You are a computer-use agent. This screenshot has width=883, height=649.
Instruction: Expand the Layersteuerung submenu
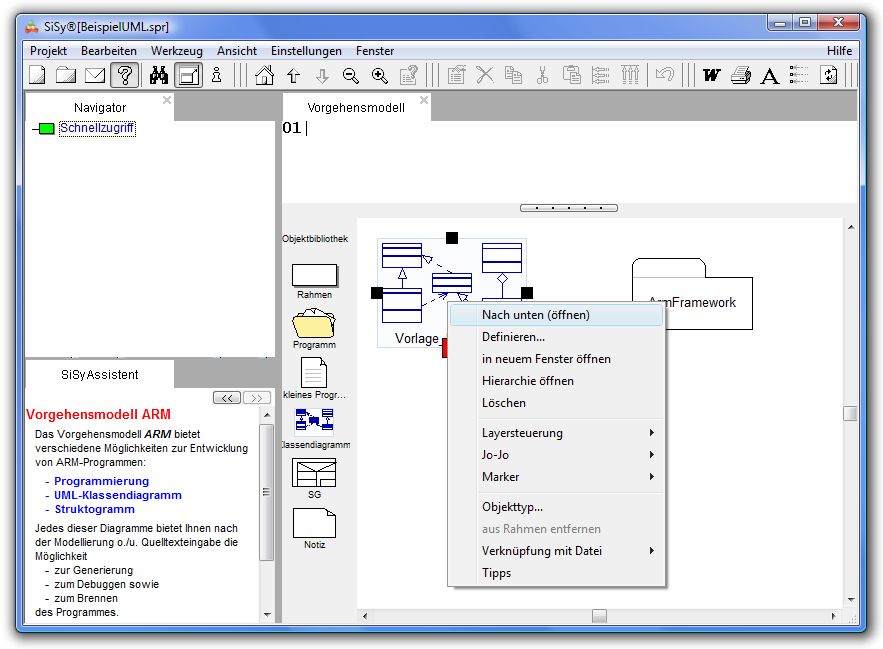556,433
